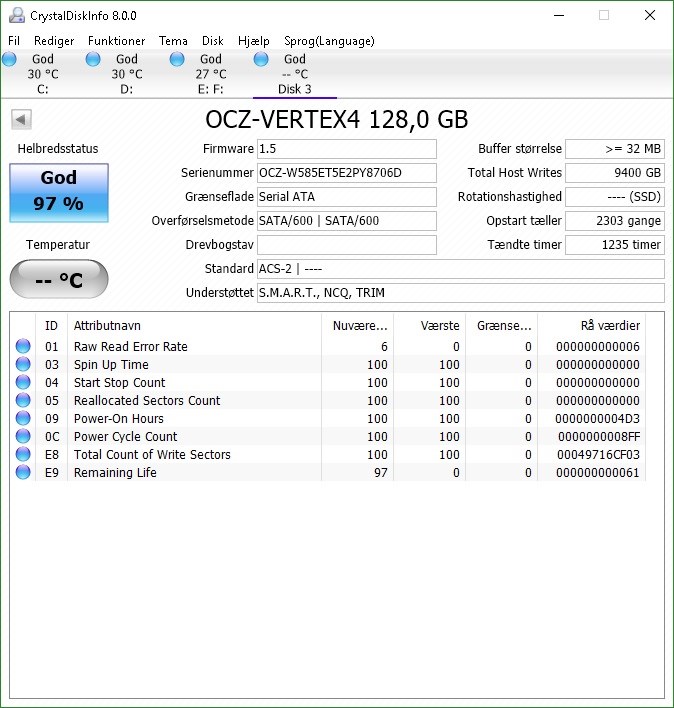Select the Disk 3 tab
674x708 pixels.
pyautogui.click(x=294, y=74)
